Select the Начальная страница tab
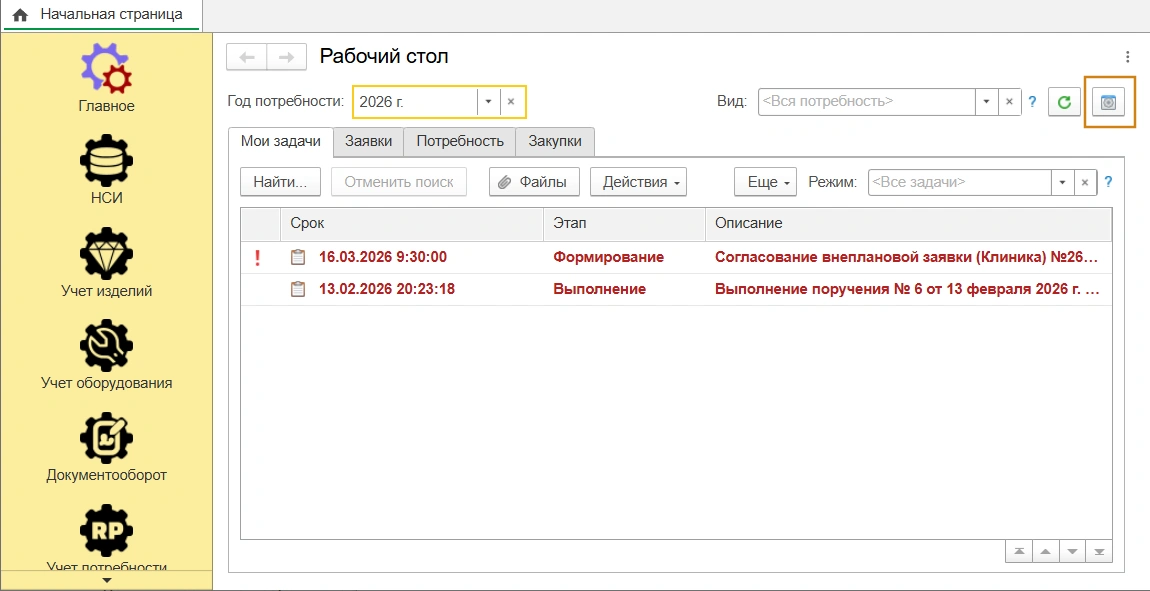1150x591 pixels. 101,15
